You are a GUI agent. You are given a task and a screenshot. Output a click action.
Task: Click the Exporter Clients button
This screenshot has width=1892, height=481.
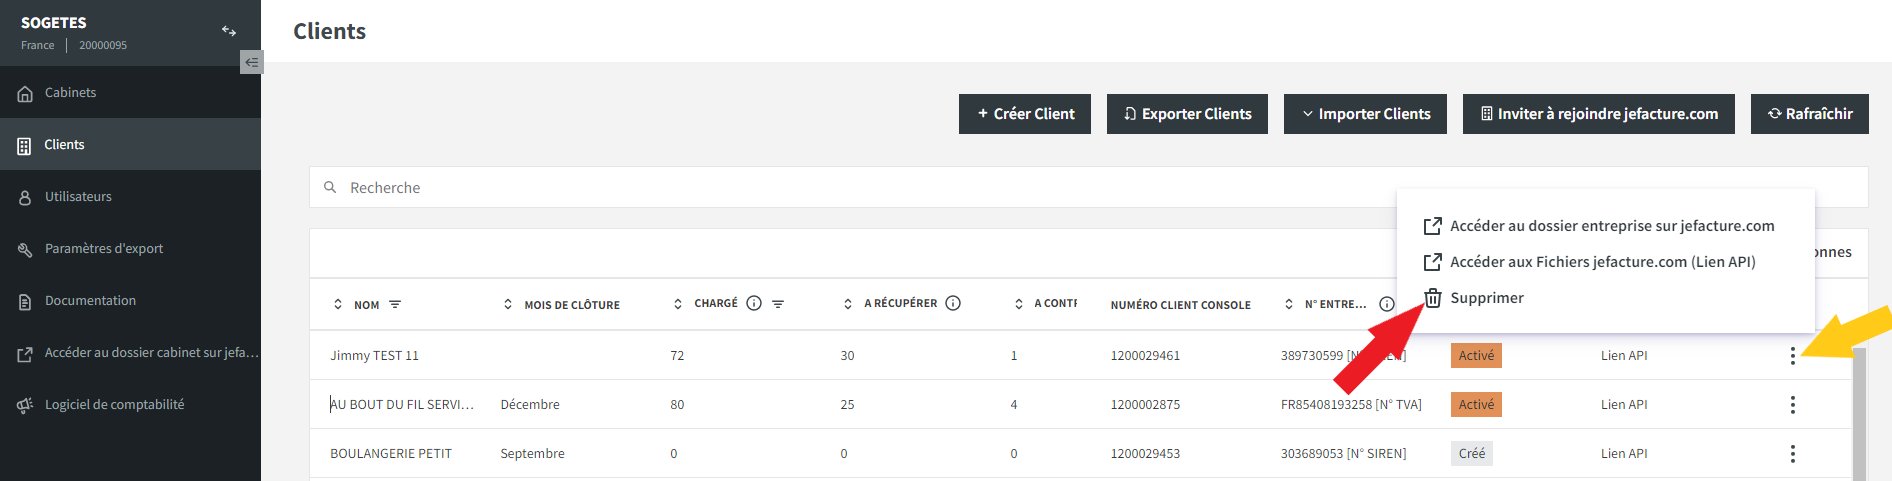(x=1187, y=114)
